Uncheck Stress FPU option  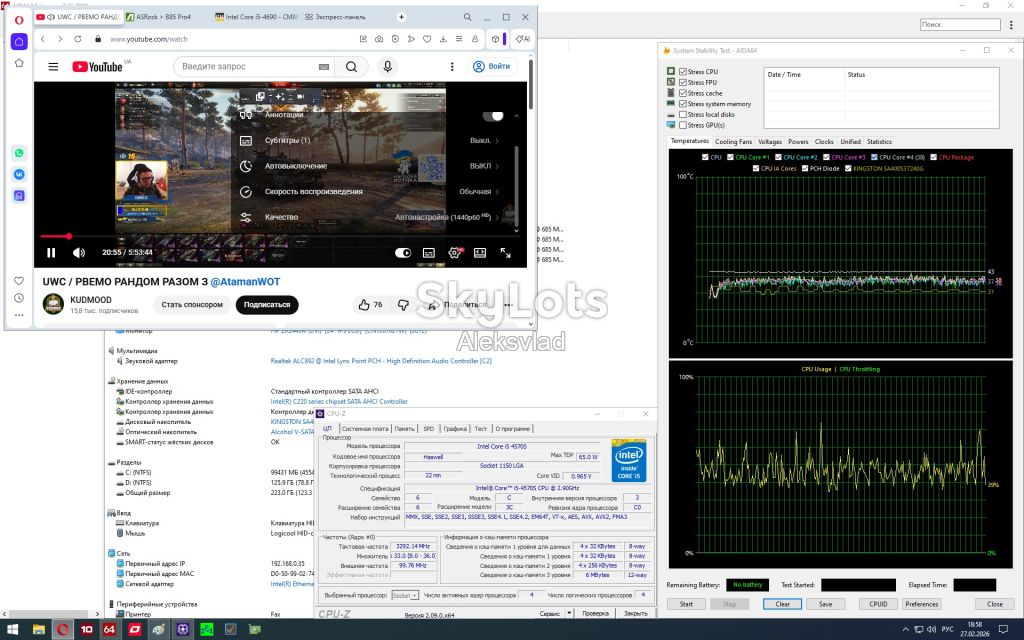[683, 82]
